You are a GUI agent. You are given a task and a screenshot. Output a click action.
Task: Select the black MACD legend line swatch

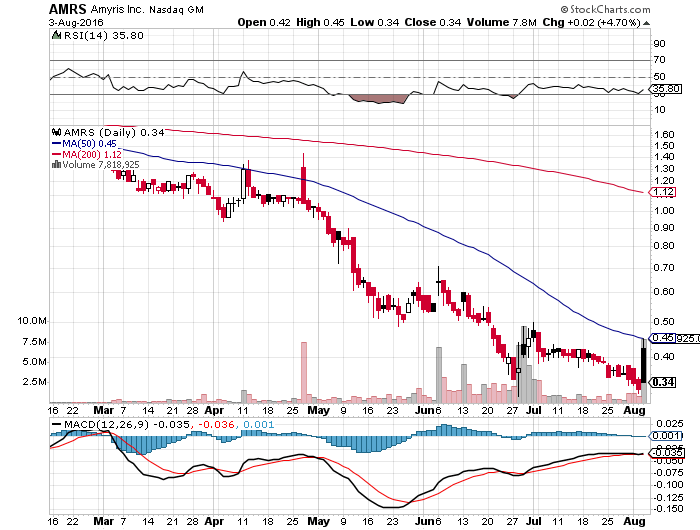(x=57, y=425)
